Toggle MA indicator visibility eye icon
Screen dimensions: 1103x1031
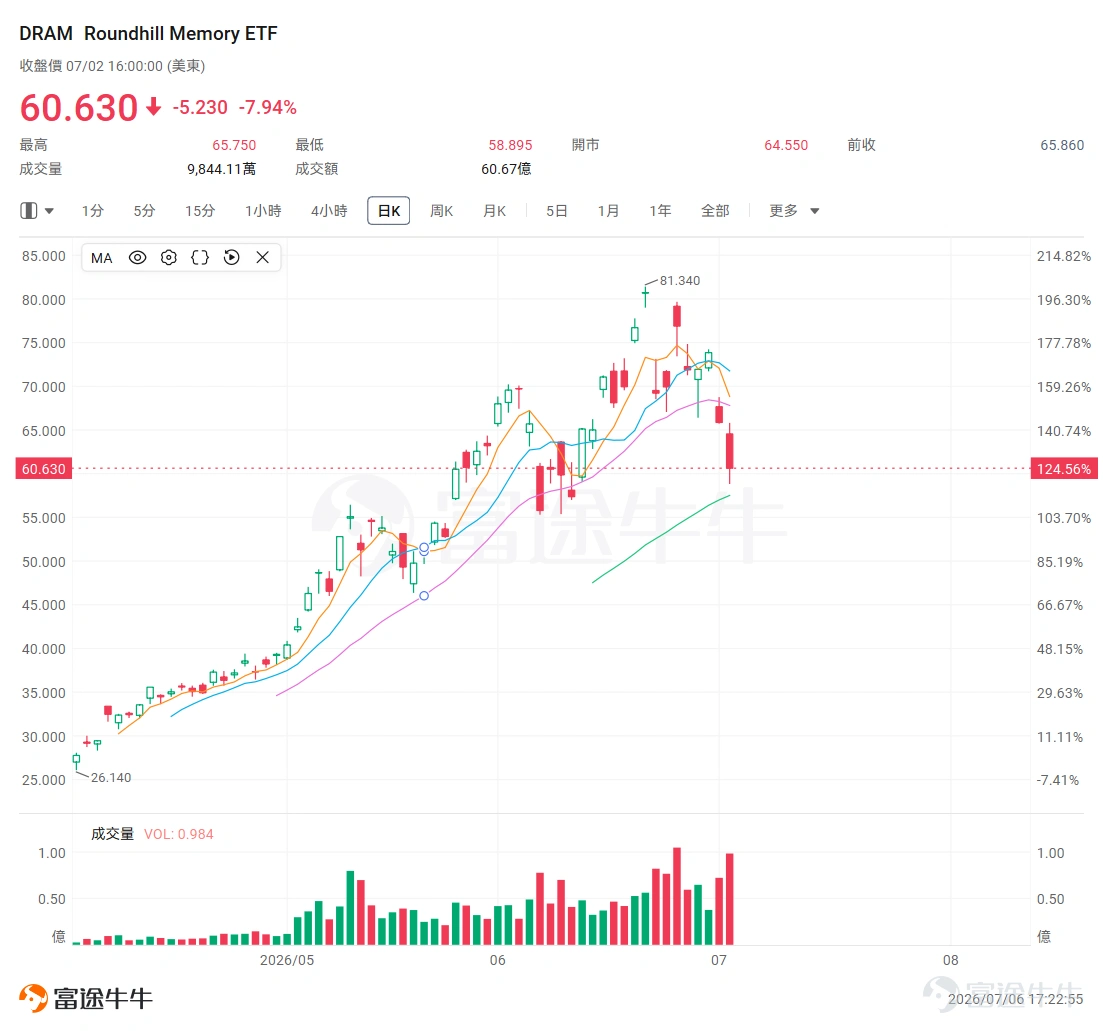pos(137,257)
